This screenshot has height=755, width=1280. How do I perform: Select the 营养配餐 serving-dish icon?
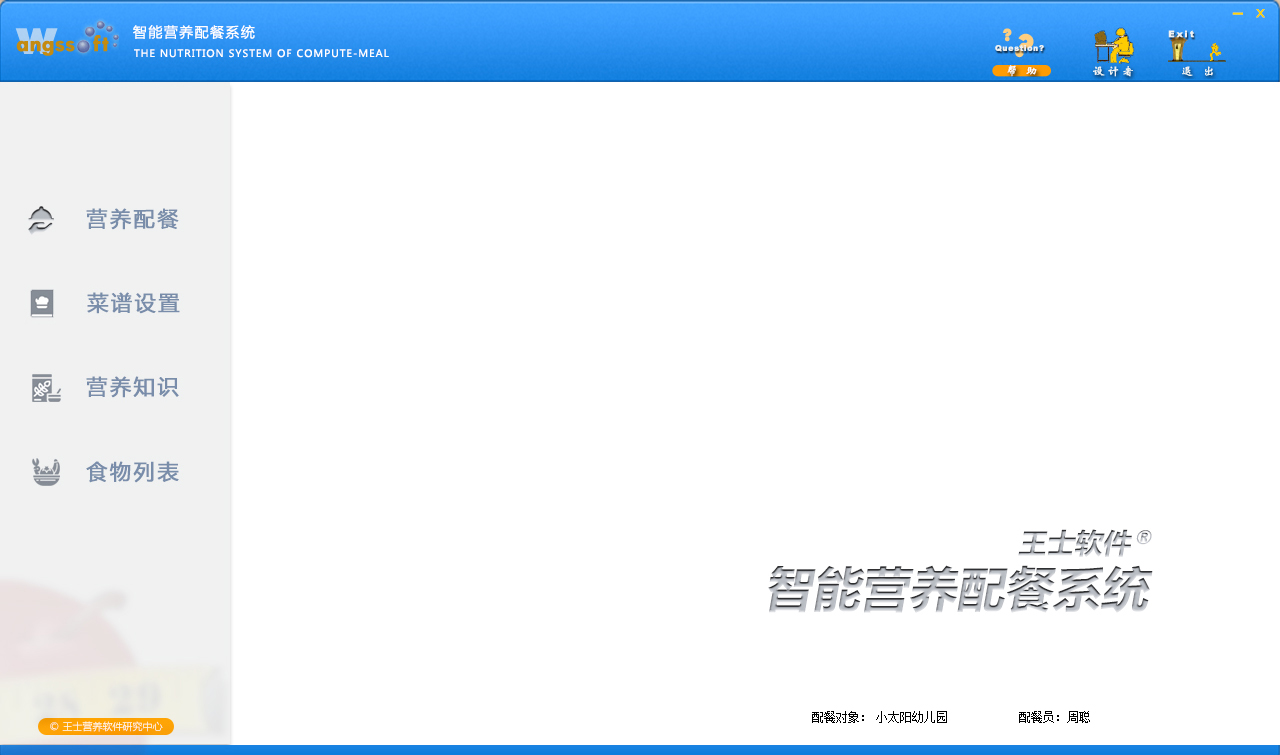[x=41, y=219]
